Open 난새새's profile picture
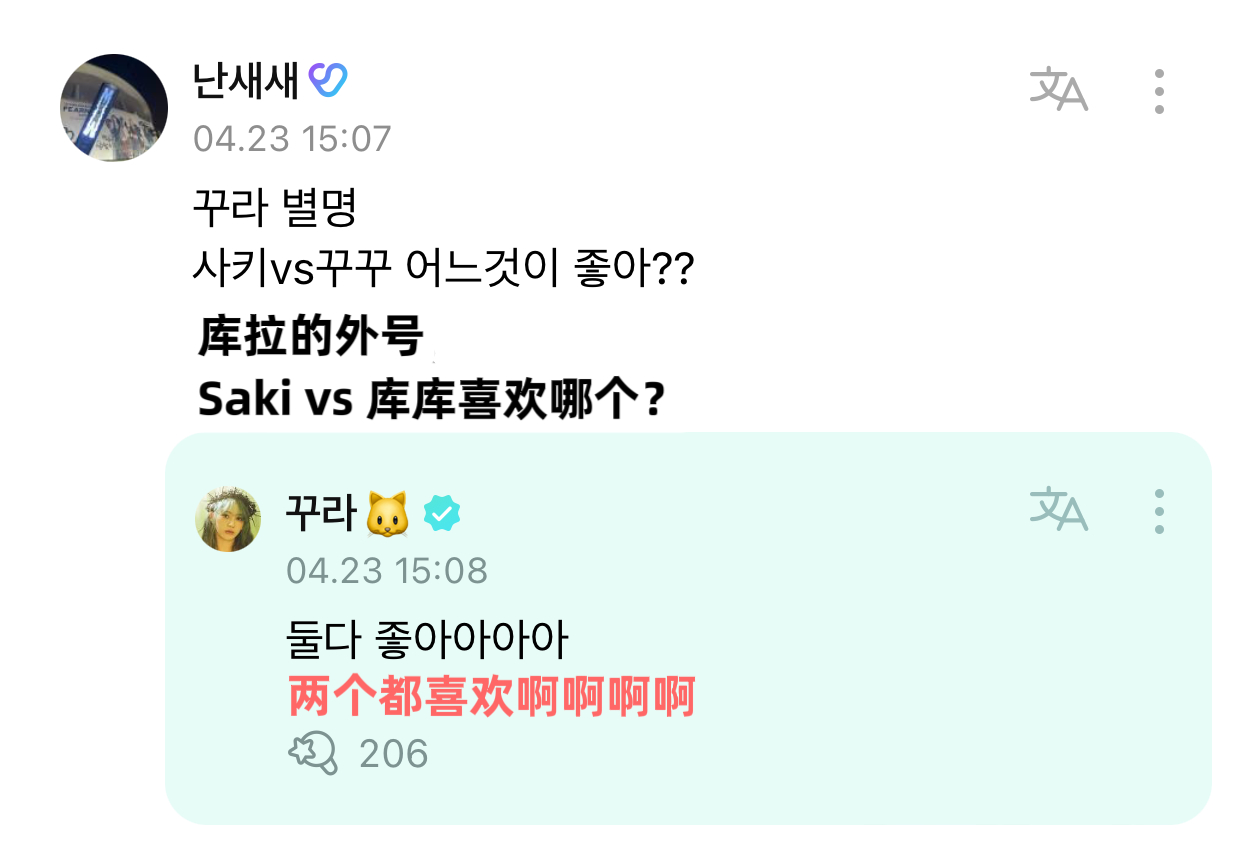The width and height of the screenshot is (1242, 859). pyautogui.click(x=113, y=105)
